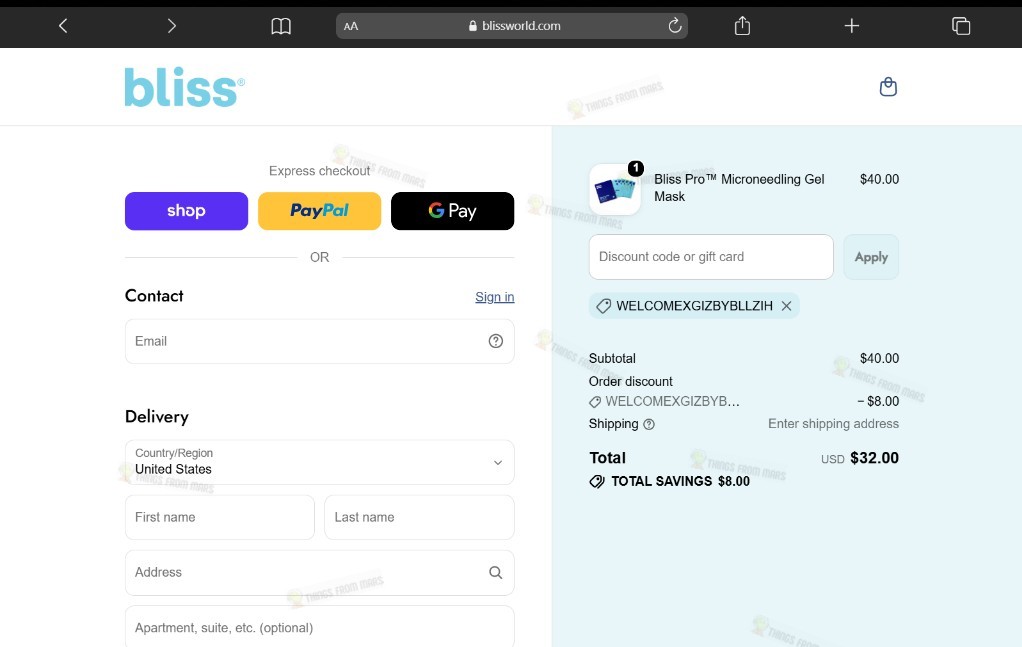Click the Sign in link

pyautogui.click(x=495, y=297)
